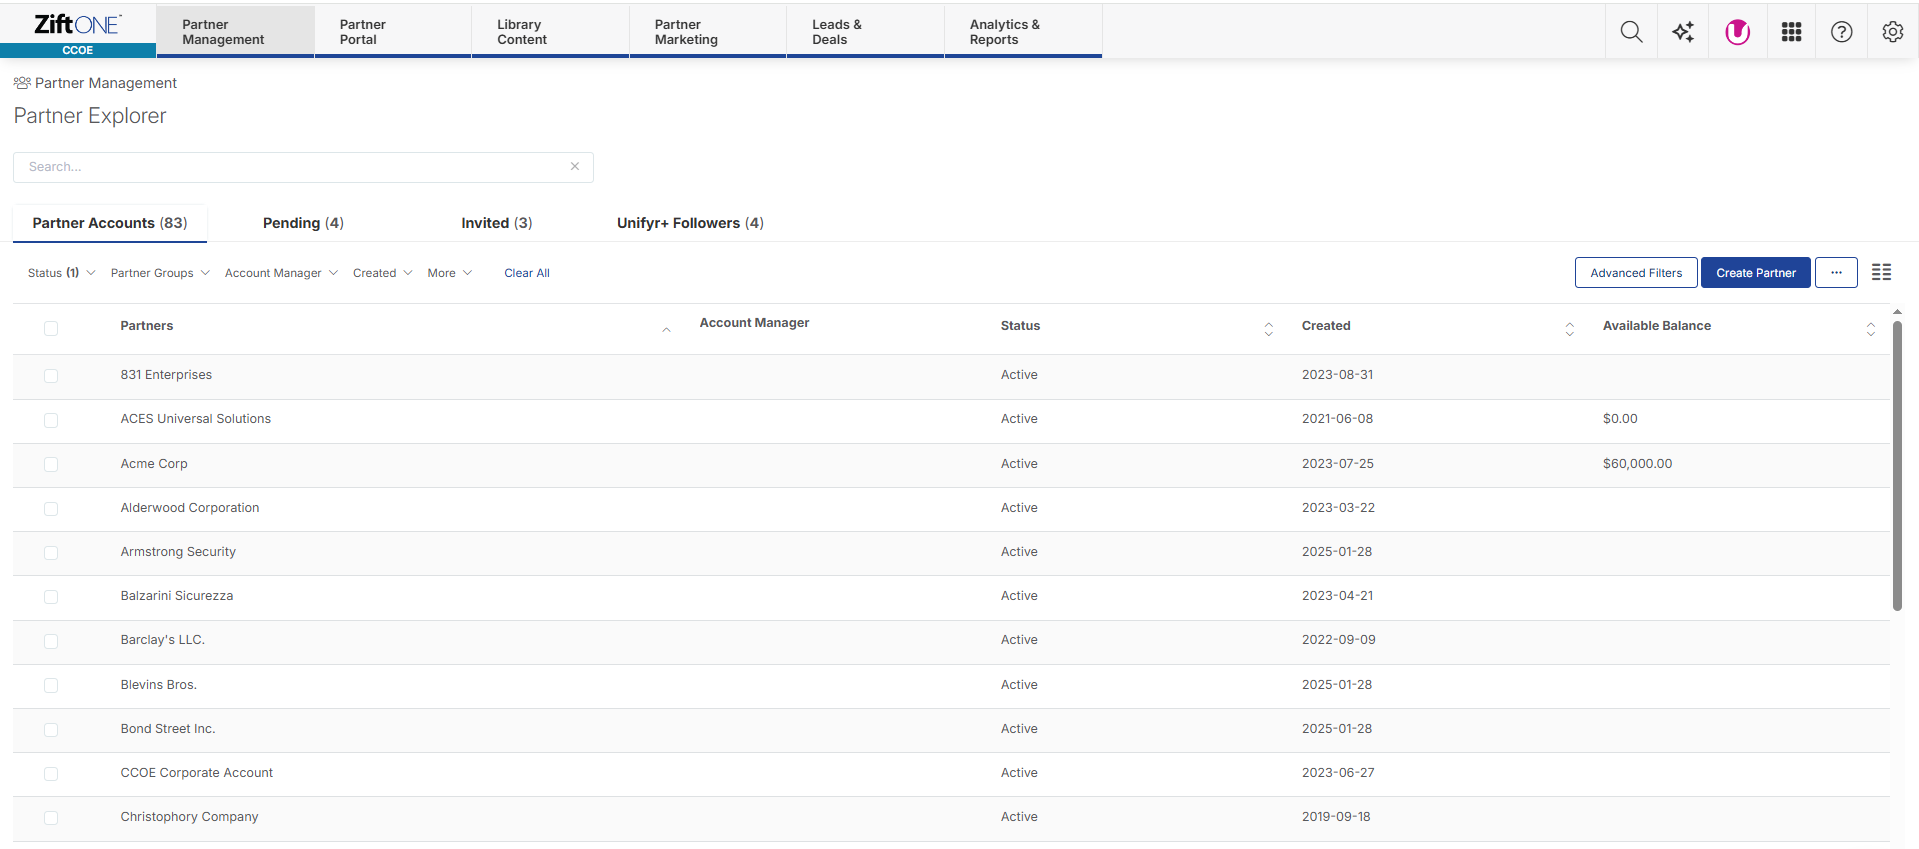
Task: Open the global search magnifier icon
Action: 1631,32
